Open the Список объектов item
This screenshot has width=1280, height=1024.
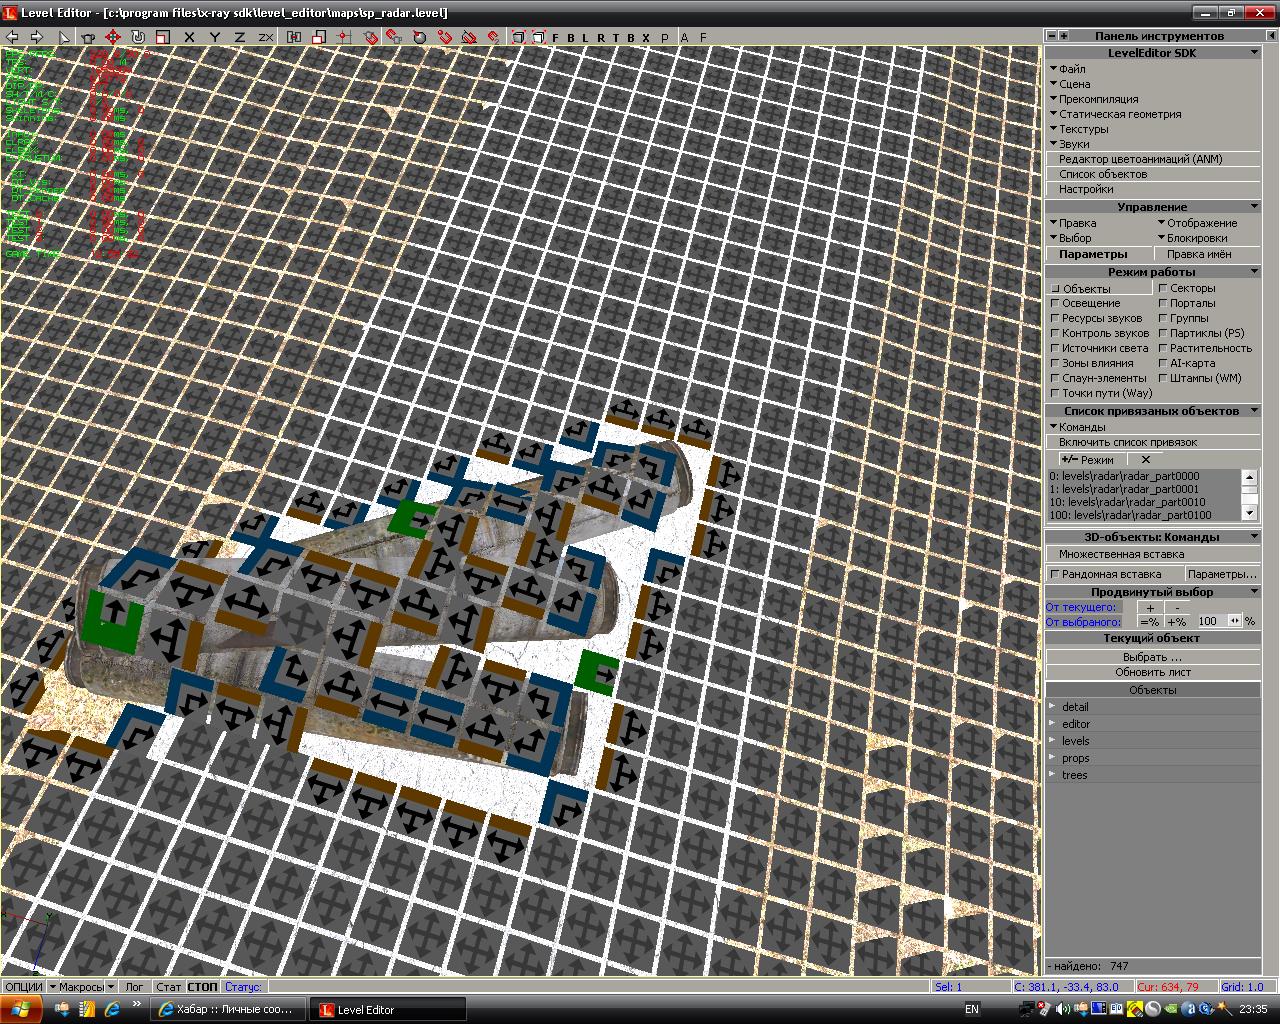[1153, 174]
